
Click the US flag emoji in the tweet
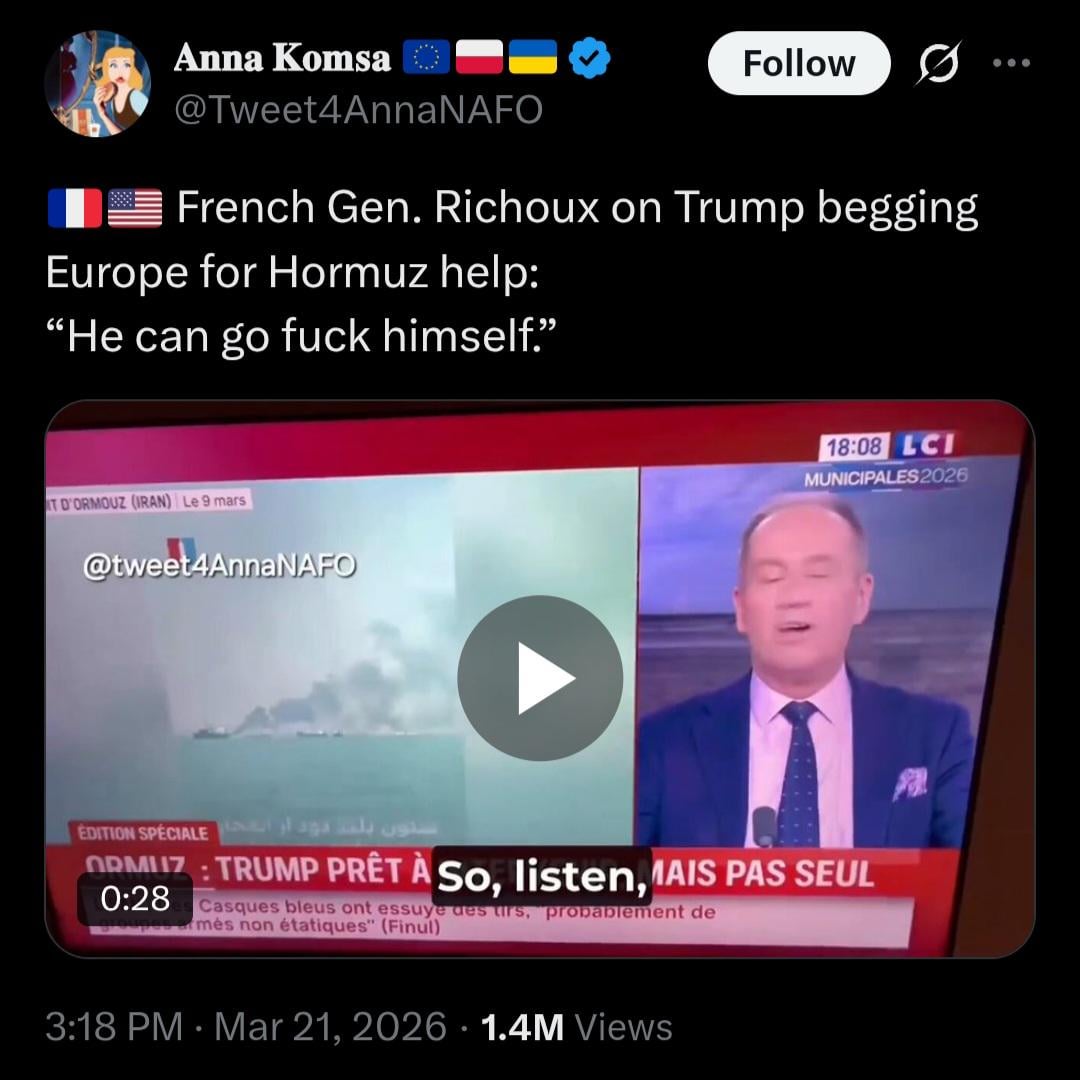tap(135, 208)
